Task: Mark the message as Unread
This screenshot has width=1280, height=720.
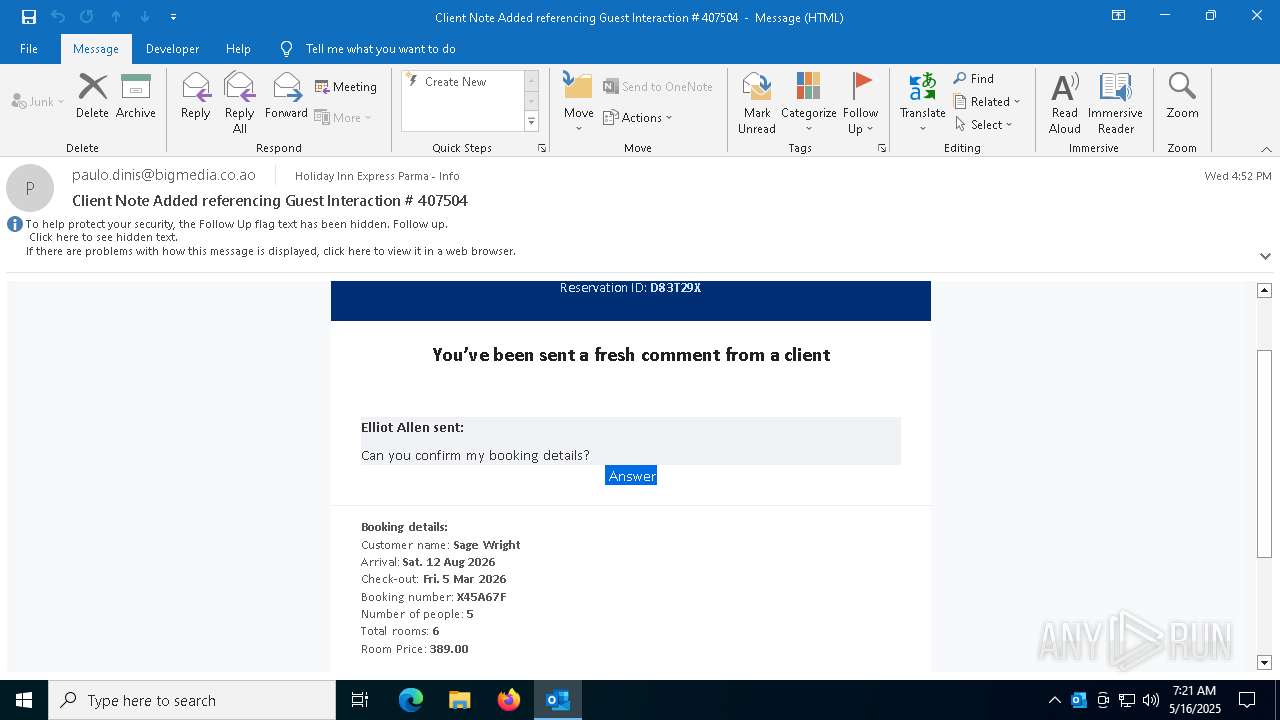Action: click(x=757, y=103)
